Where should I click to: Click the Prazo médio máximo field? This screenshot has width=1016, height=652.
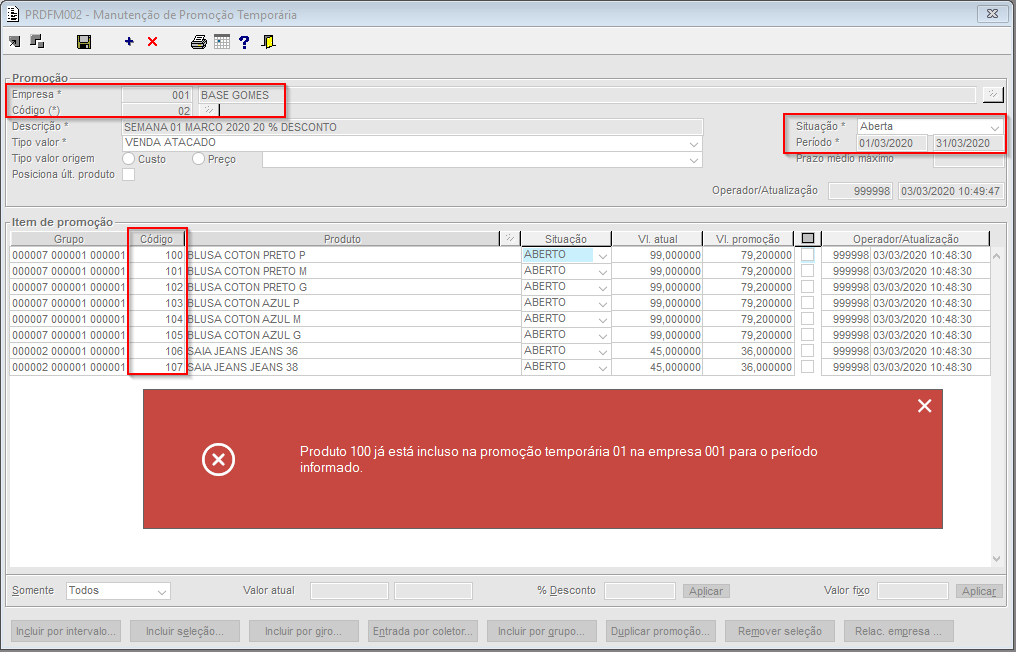[x=968, y=159]
